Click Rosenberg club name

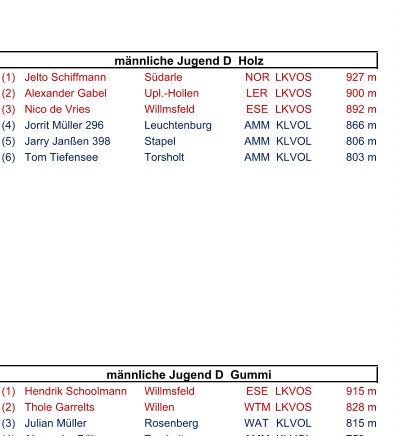[x=171, y=423]
